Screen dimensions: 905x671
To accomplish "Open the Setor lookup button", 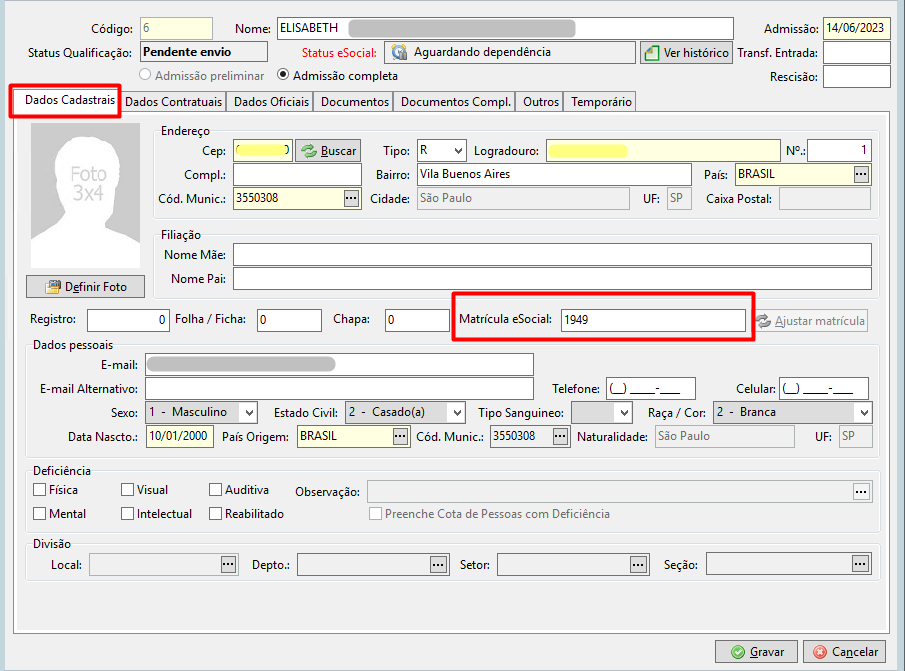I will [638, 564].
